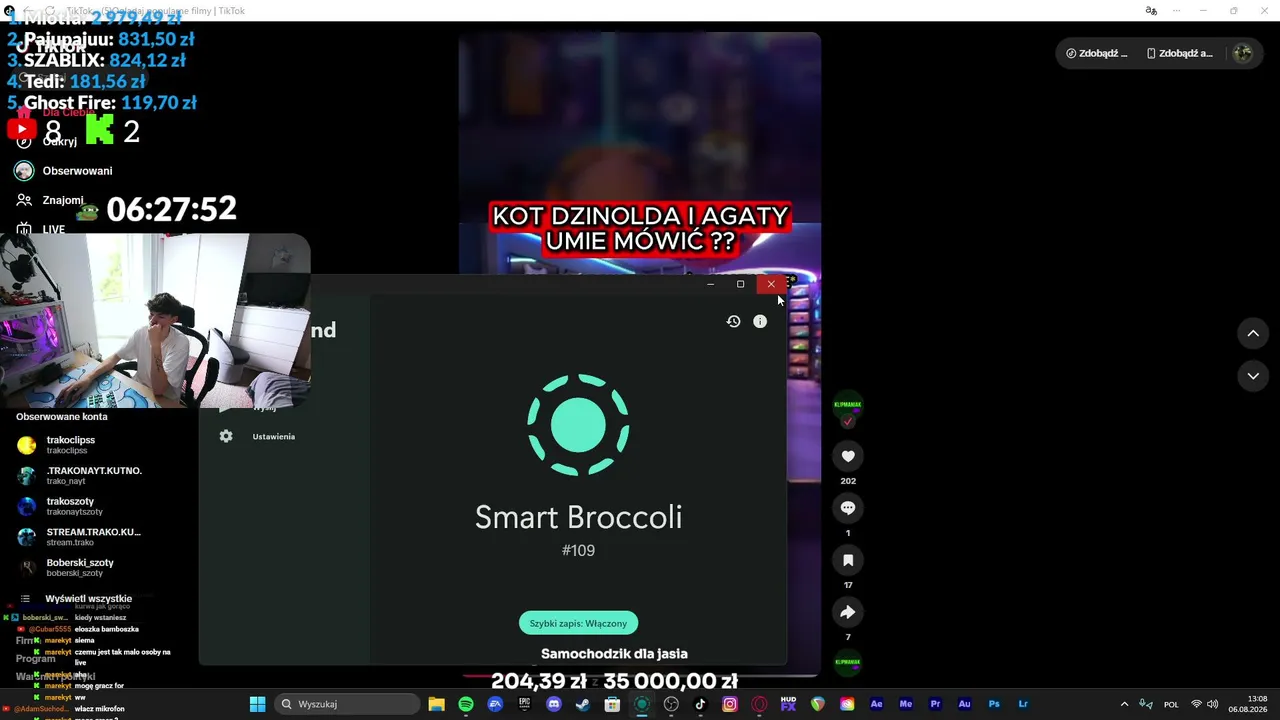Click Wyświetl wszystkie under followed accounts
Image resolution: width=1280 pixels, height=720 pixels.
pos(88,599)
